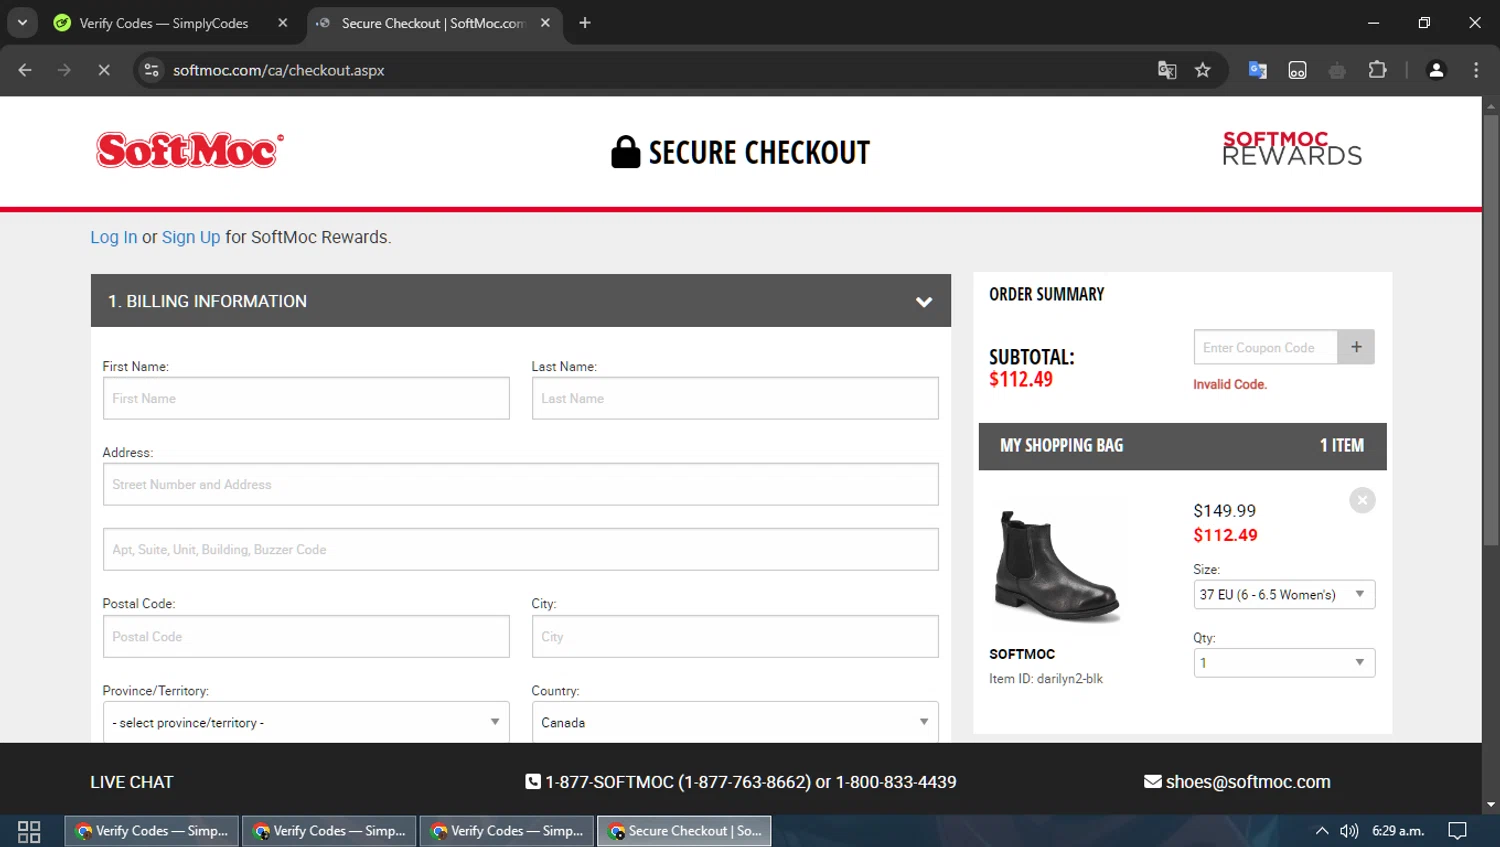Open the Chrome three-dot menu
1500x847 pixels.
click(x=1476, y=70)
